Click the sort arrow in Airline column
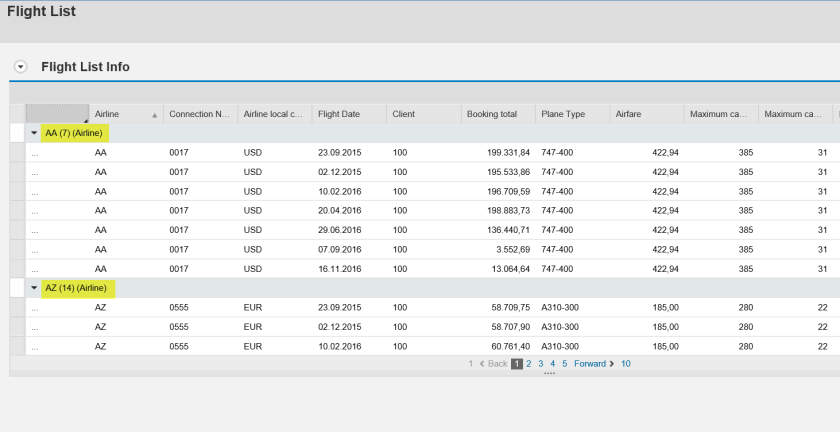Screen dimensions: 840x432 [154, 115]
